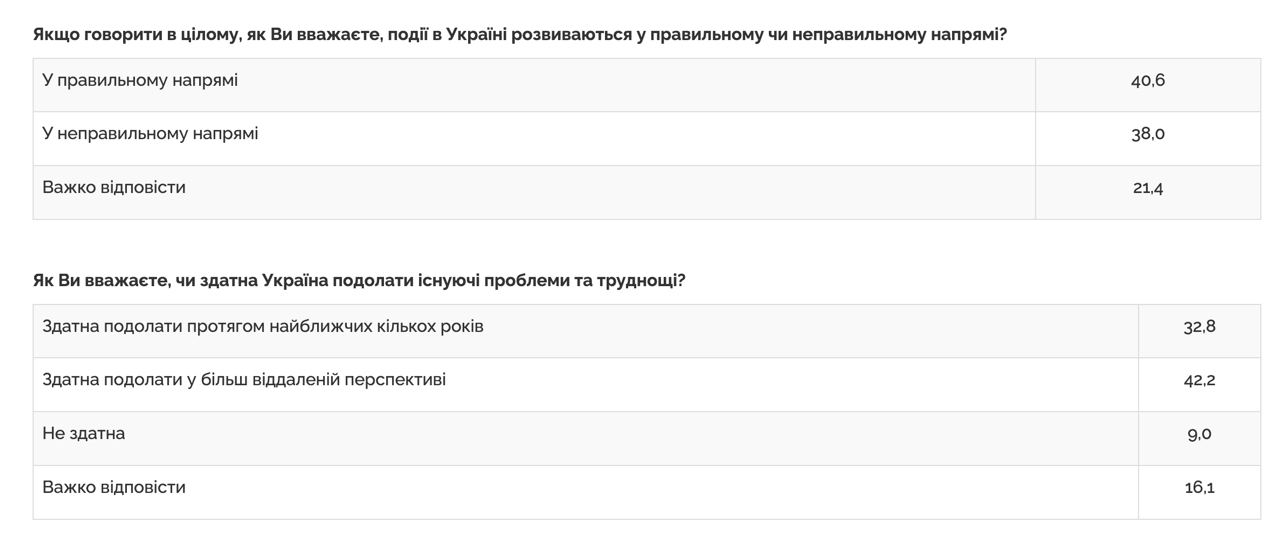Click the word 'Україна' in the second question
The width and height of the screenshot is (1280, 554).
coord(295,281)
